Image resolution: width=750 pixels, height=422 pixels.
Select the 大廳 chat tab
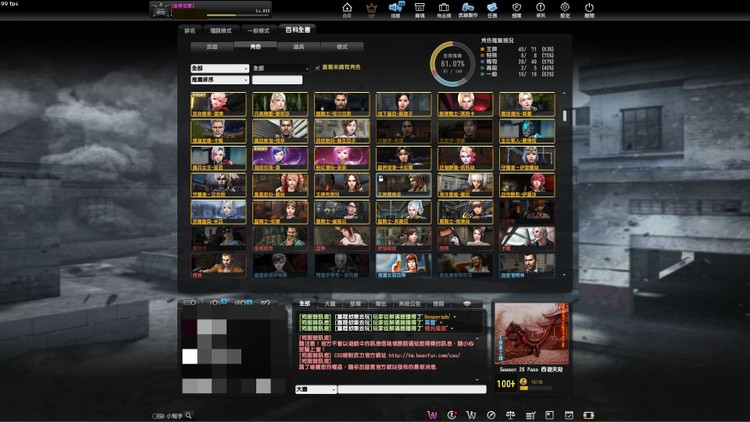click(x=330, y=303)
